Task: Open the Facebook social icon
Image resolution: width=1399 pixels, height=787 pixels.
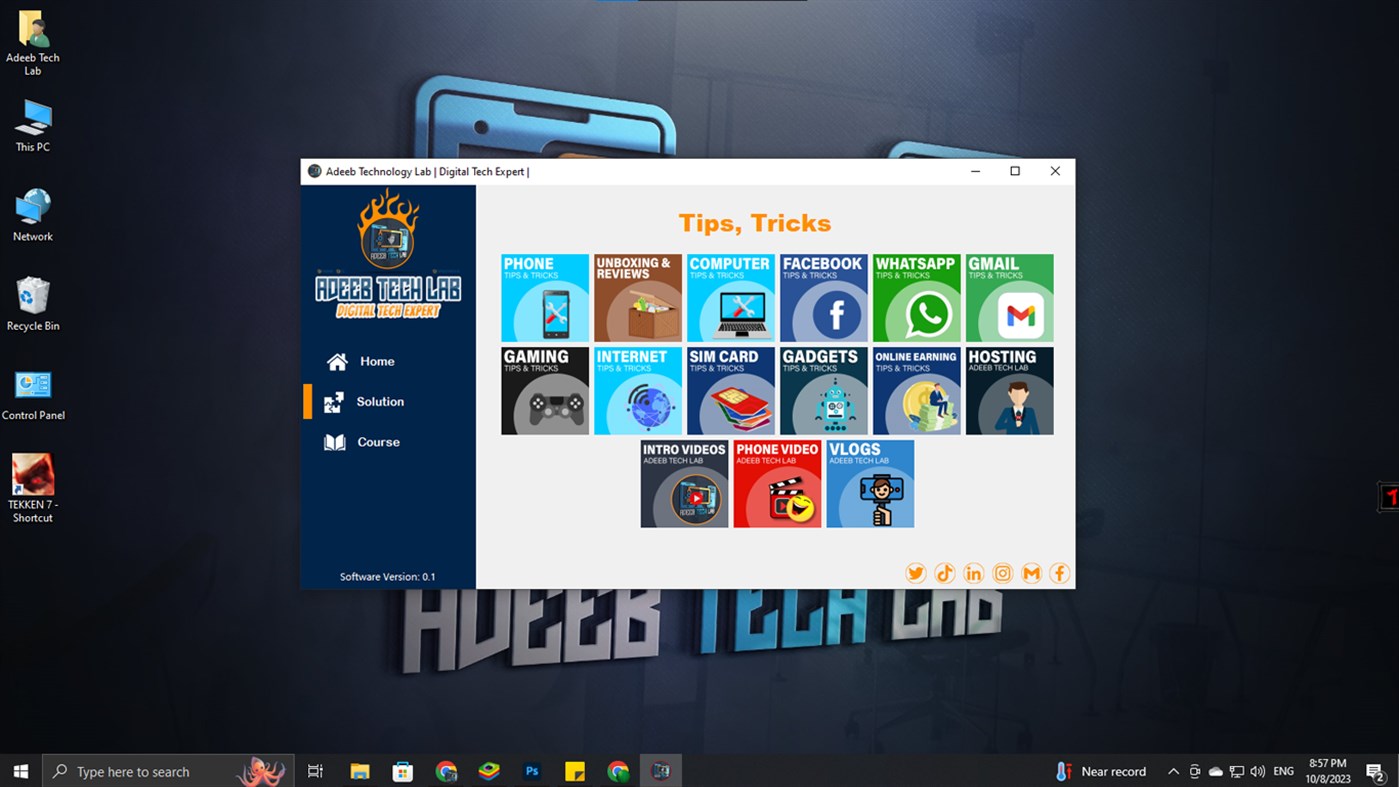Action: pyautogui.click(x=1059, y=572)
